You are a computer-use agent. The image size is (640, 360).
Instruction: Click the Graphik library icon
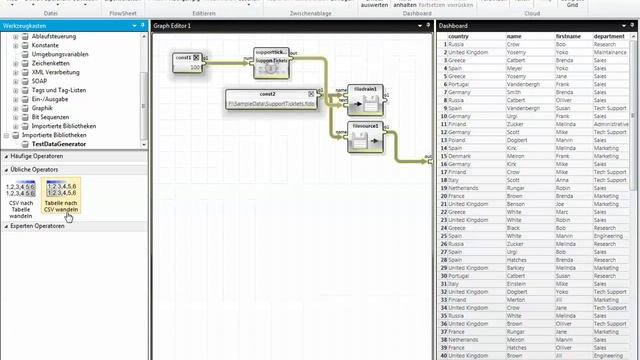pyautogui.click(x=25, y=108)
